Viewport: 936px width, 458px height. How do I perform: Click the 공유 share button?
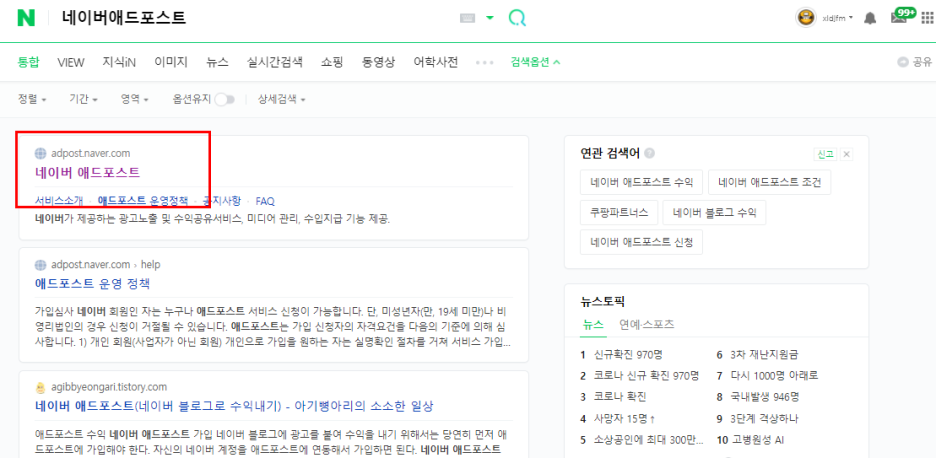915,62
